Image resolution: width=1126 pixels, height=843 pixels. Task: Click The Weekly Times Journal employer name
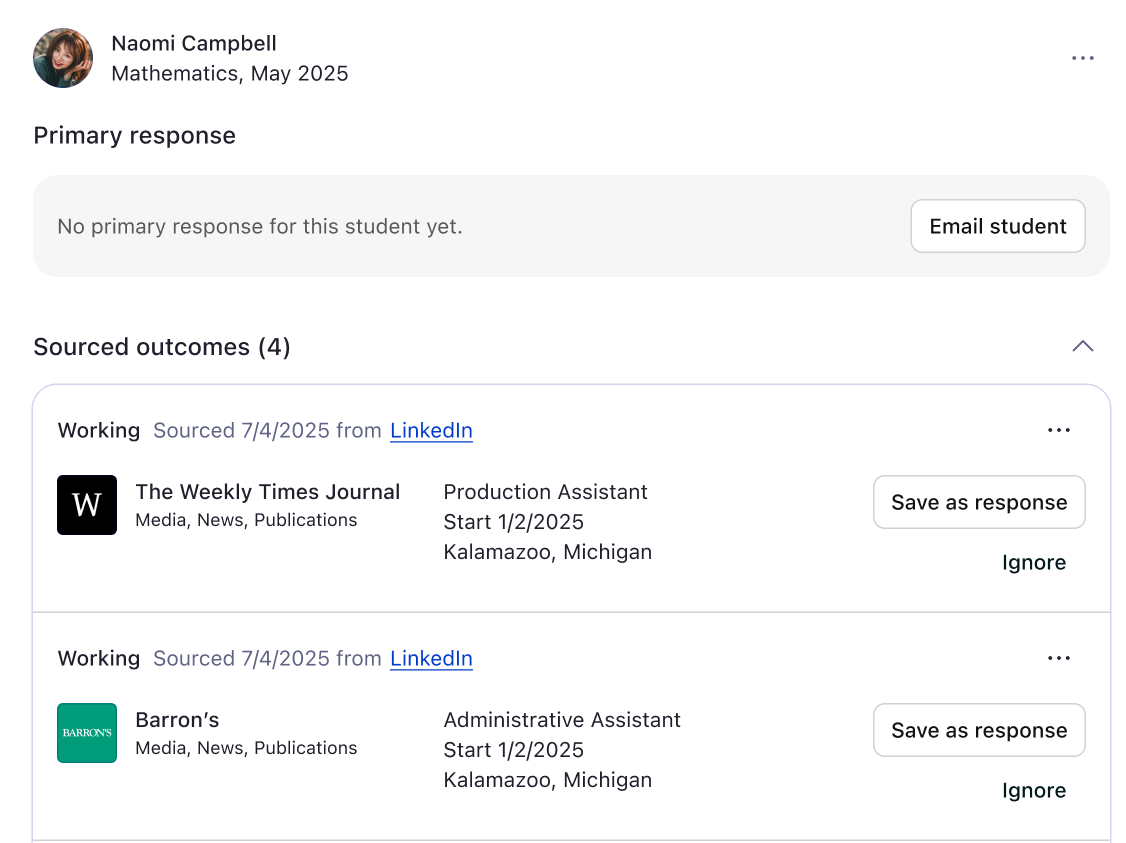(x=267, y=491)
